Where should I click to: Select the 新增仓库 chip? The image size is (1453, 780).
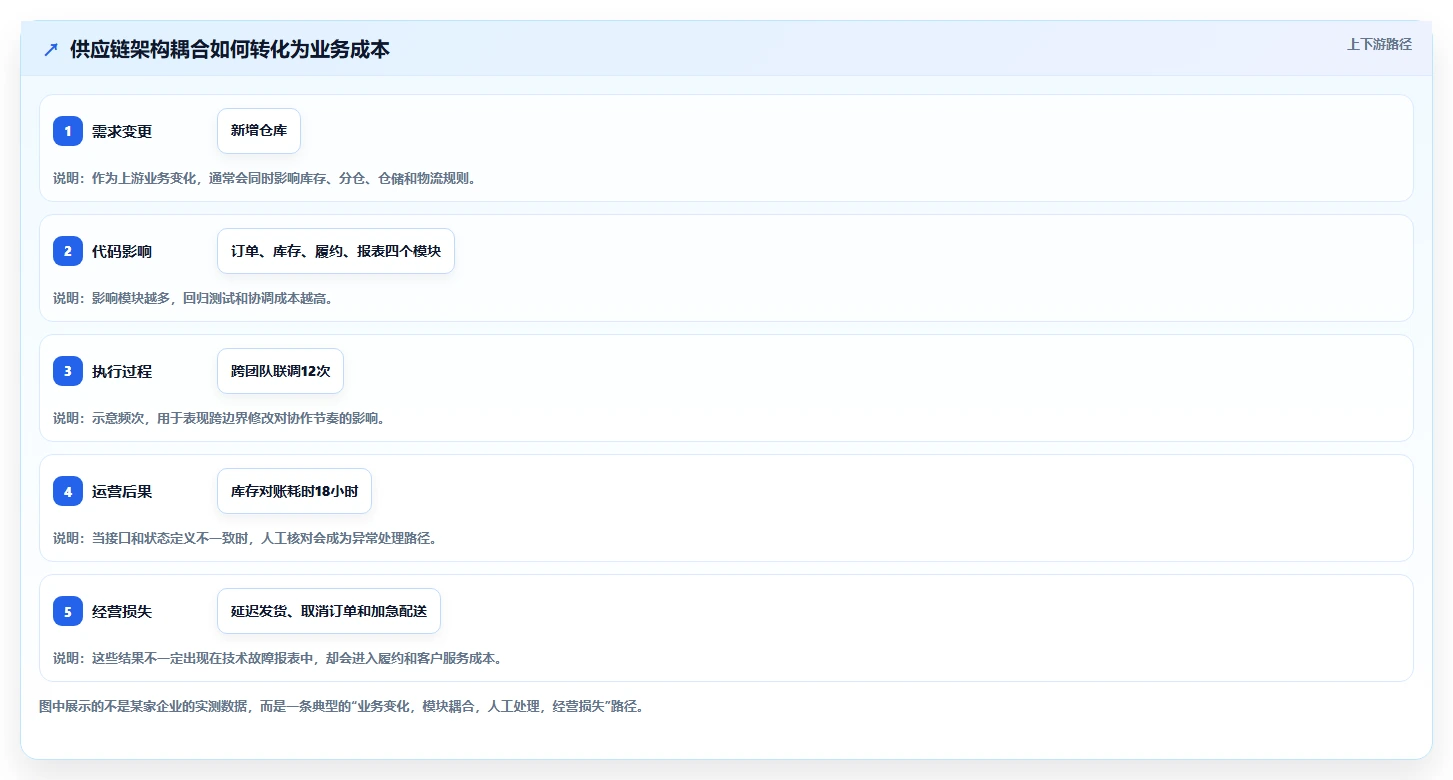(x=259, y=131)
